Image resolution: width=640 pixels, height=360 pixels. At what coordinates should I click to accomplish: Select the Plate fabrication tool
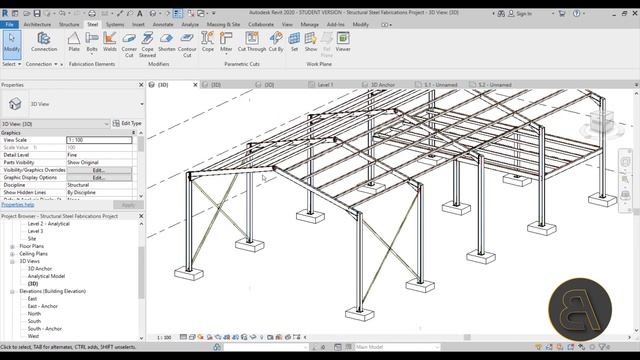pos(74,42)
